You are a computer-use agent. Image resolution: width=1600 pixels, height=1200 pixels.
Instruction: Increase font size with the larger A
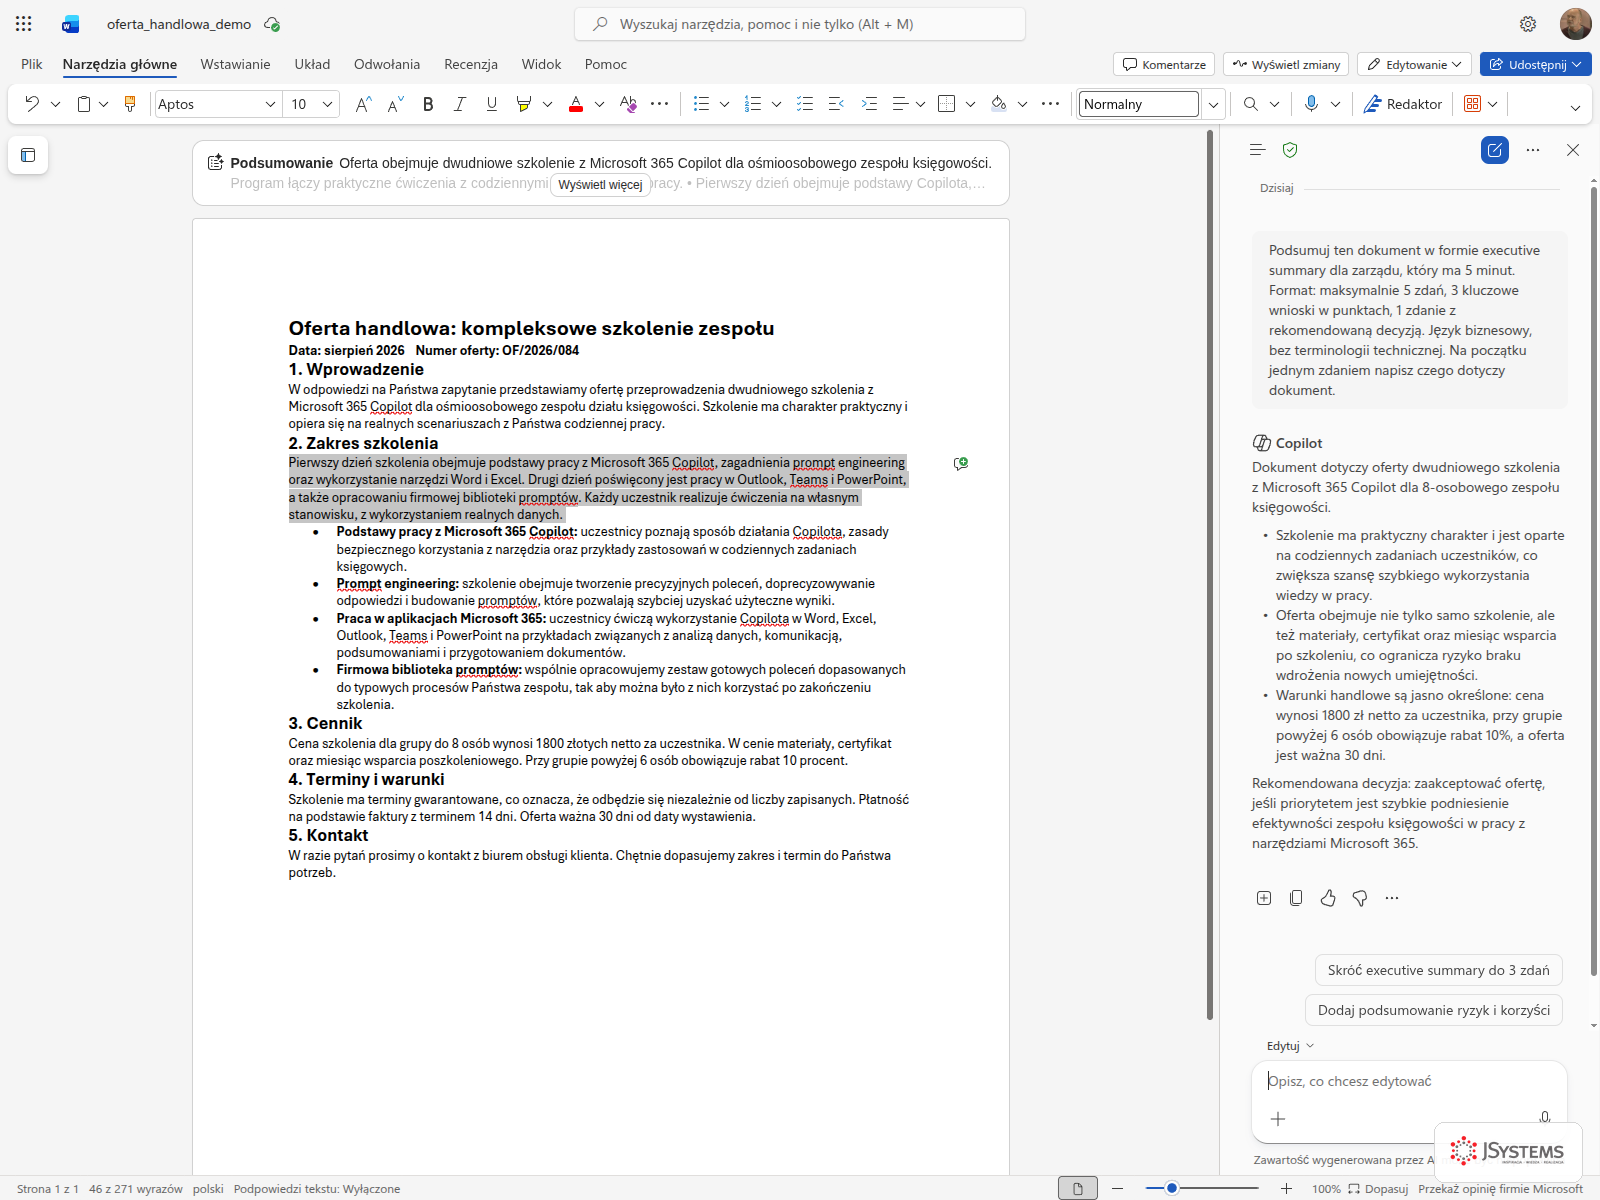click(363, 104)
